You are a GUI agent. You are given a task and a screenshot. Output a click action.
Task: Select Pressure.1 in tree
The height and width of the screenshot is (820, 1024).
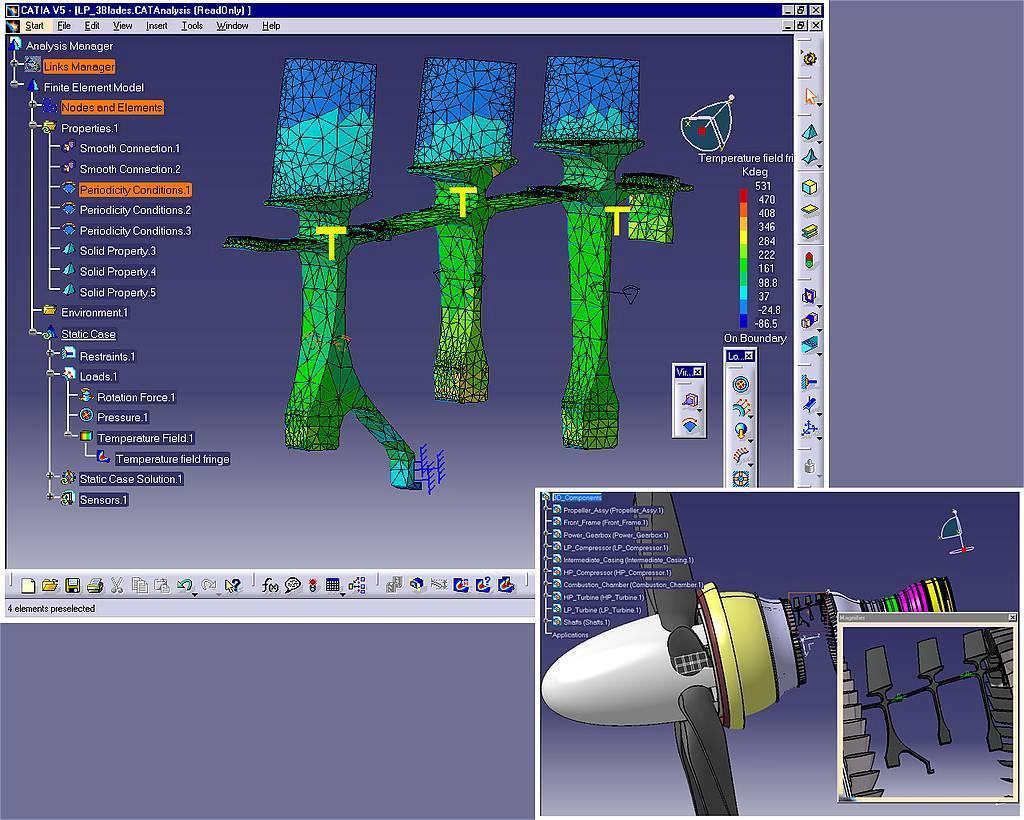pyautogui.click(x=122, y=417)
